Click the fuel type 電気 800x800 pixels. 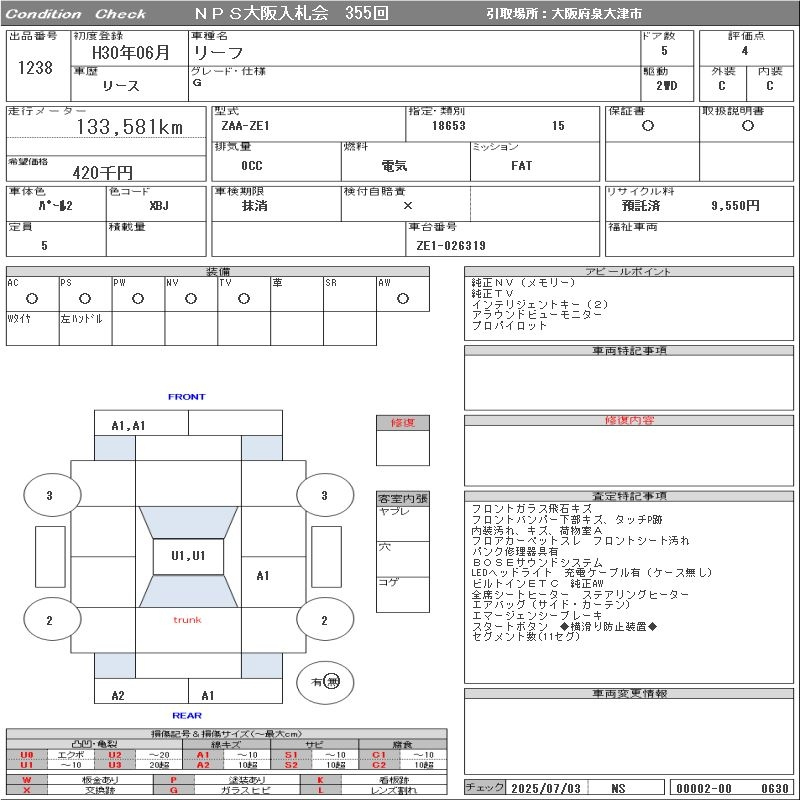394,165
